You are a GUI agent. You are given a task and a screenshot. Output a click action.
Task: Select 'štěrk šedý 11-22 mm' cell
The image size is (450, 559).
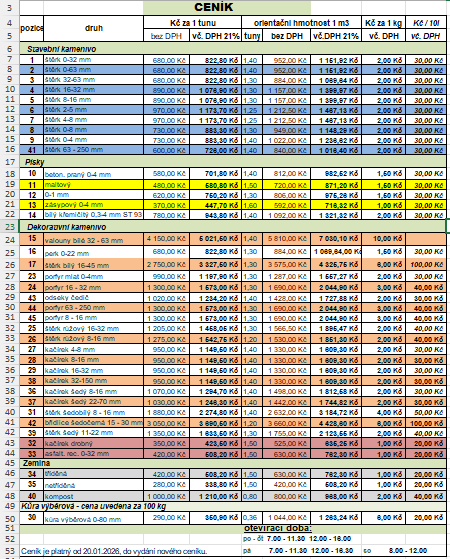[x=93, y=433]
